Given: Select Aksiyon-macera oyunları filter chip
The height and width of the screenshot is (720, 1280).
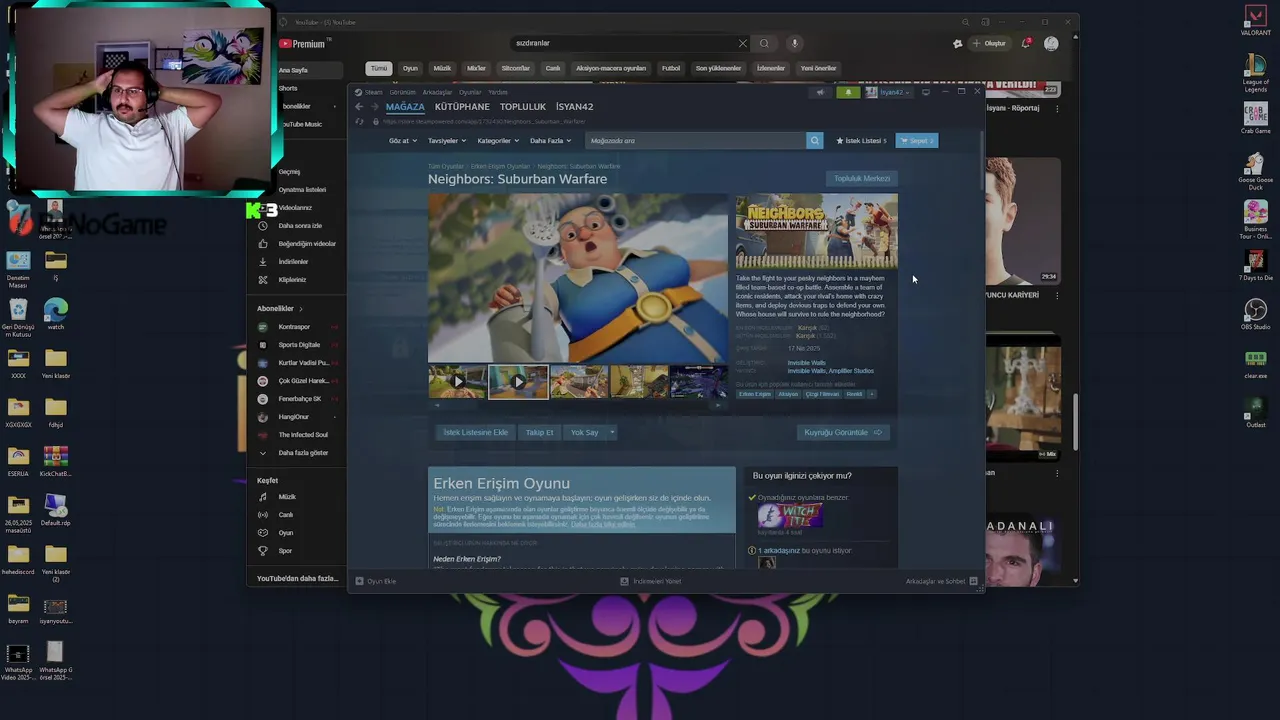Looking at the screenshot, I should click(x=611, y=68).
